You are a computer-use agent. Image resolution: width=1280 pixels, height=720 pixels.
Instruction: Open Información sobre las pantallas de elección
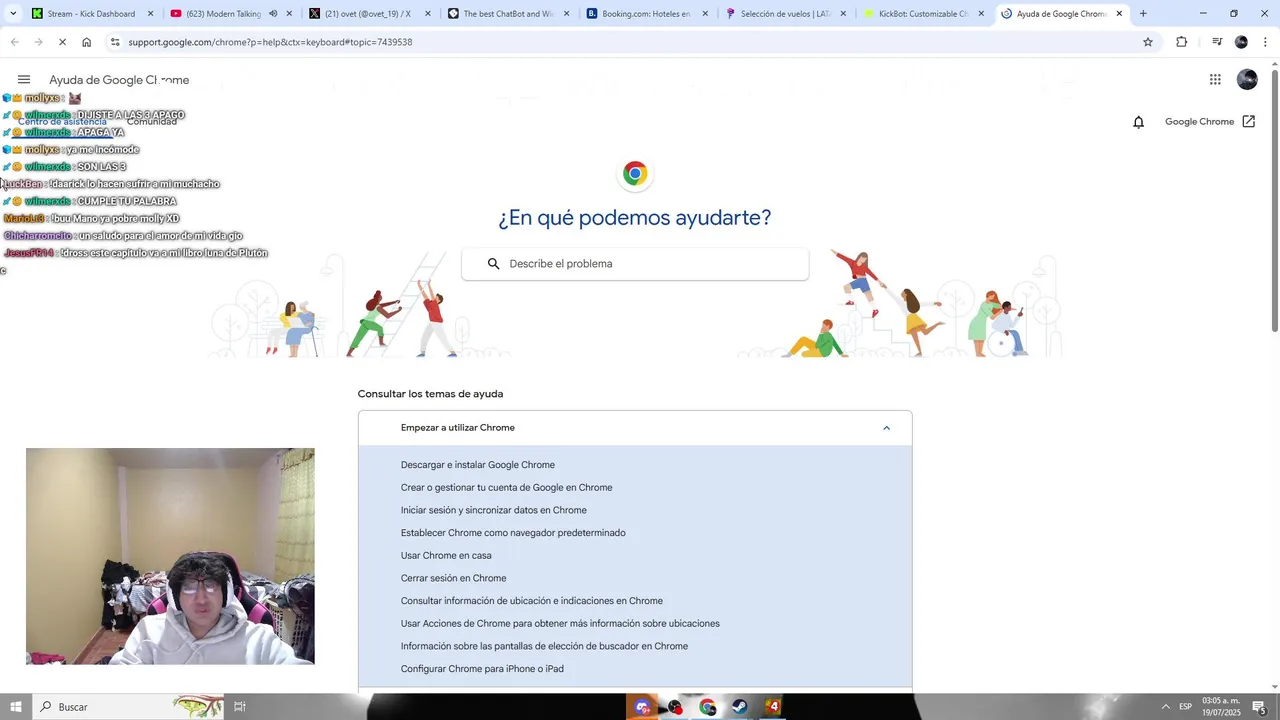click(x=544, y=646)
